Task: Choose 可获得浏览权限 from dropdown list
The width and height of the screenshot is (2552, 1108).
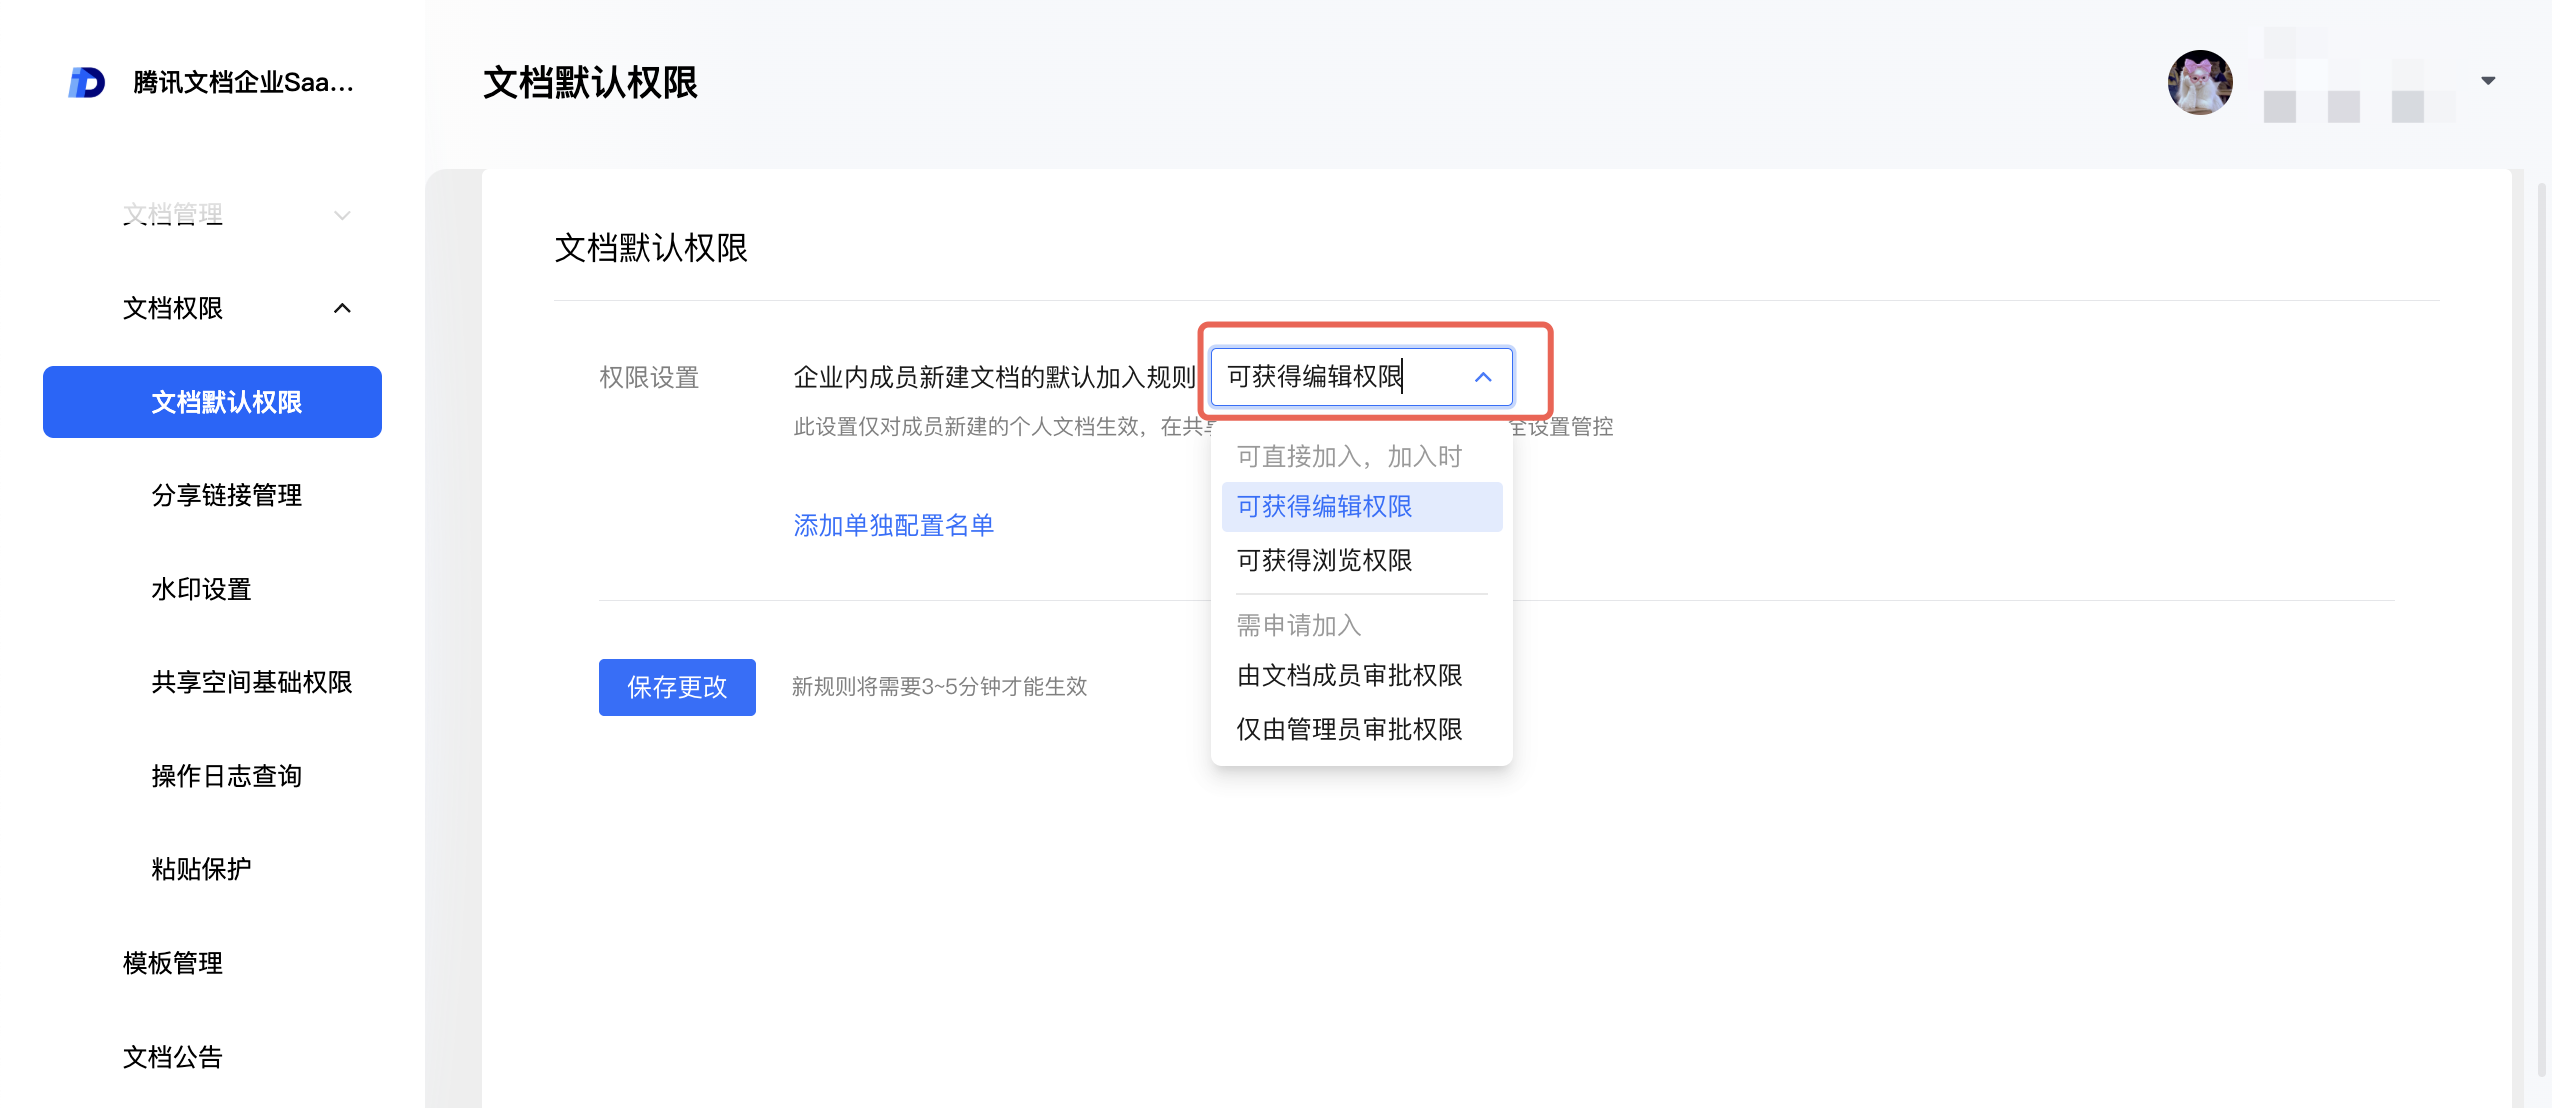Action: (x=1324, y=561)
